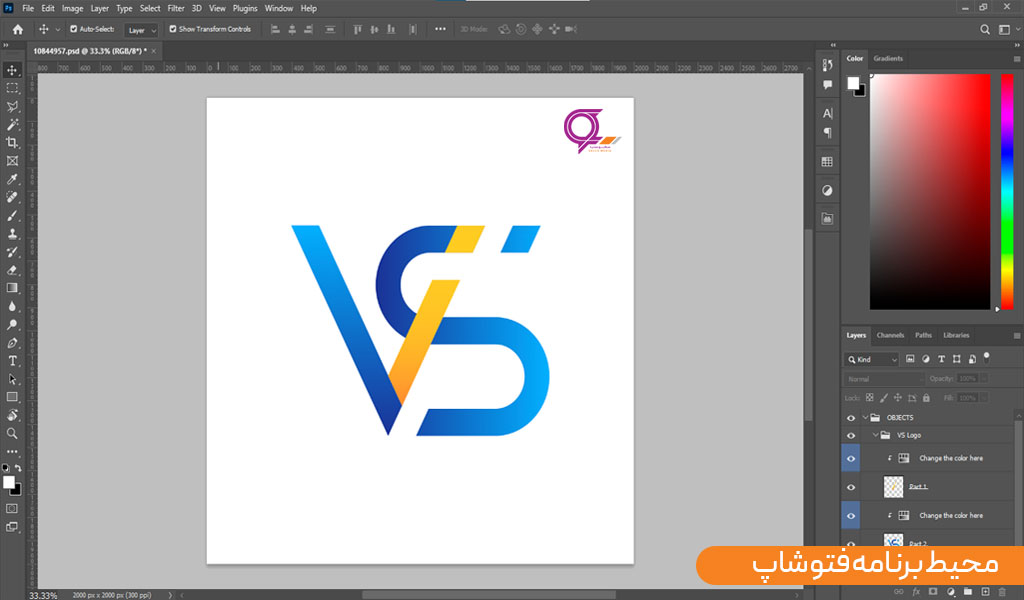Toggle the layer filter on/off switch
1024x600 pixels.
click(x=986, y=358)
